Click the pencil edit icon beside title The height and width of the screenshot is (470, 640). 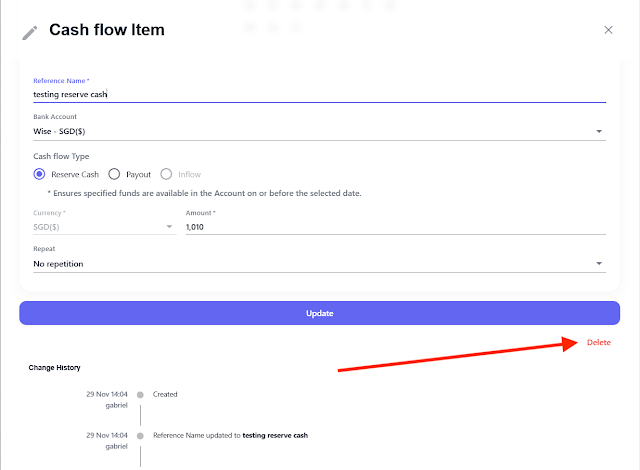click(29, 31)
